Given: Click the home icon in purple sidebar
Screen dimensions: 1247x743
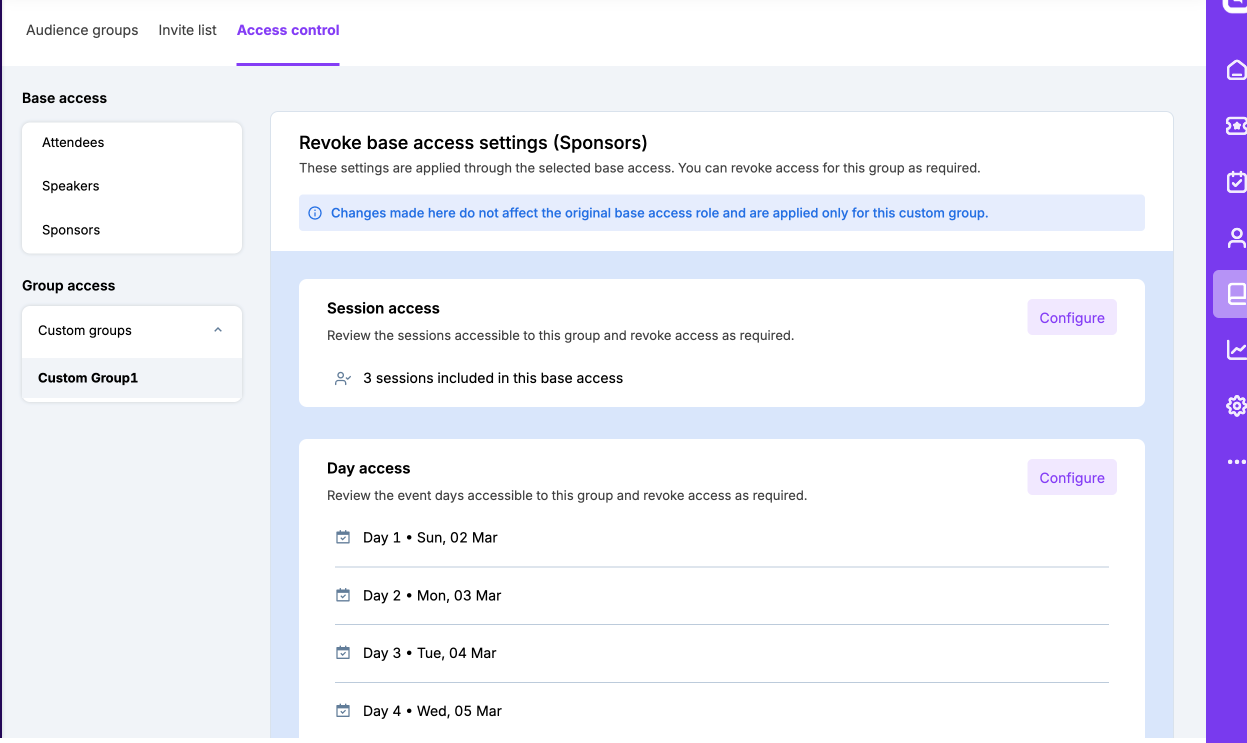Looking at the screenshot, I should coord(1236,70).
